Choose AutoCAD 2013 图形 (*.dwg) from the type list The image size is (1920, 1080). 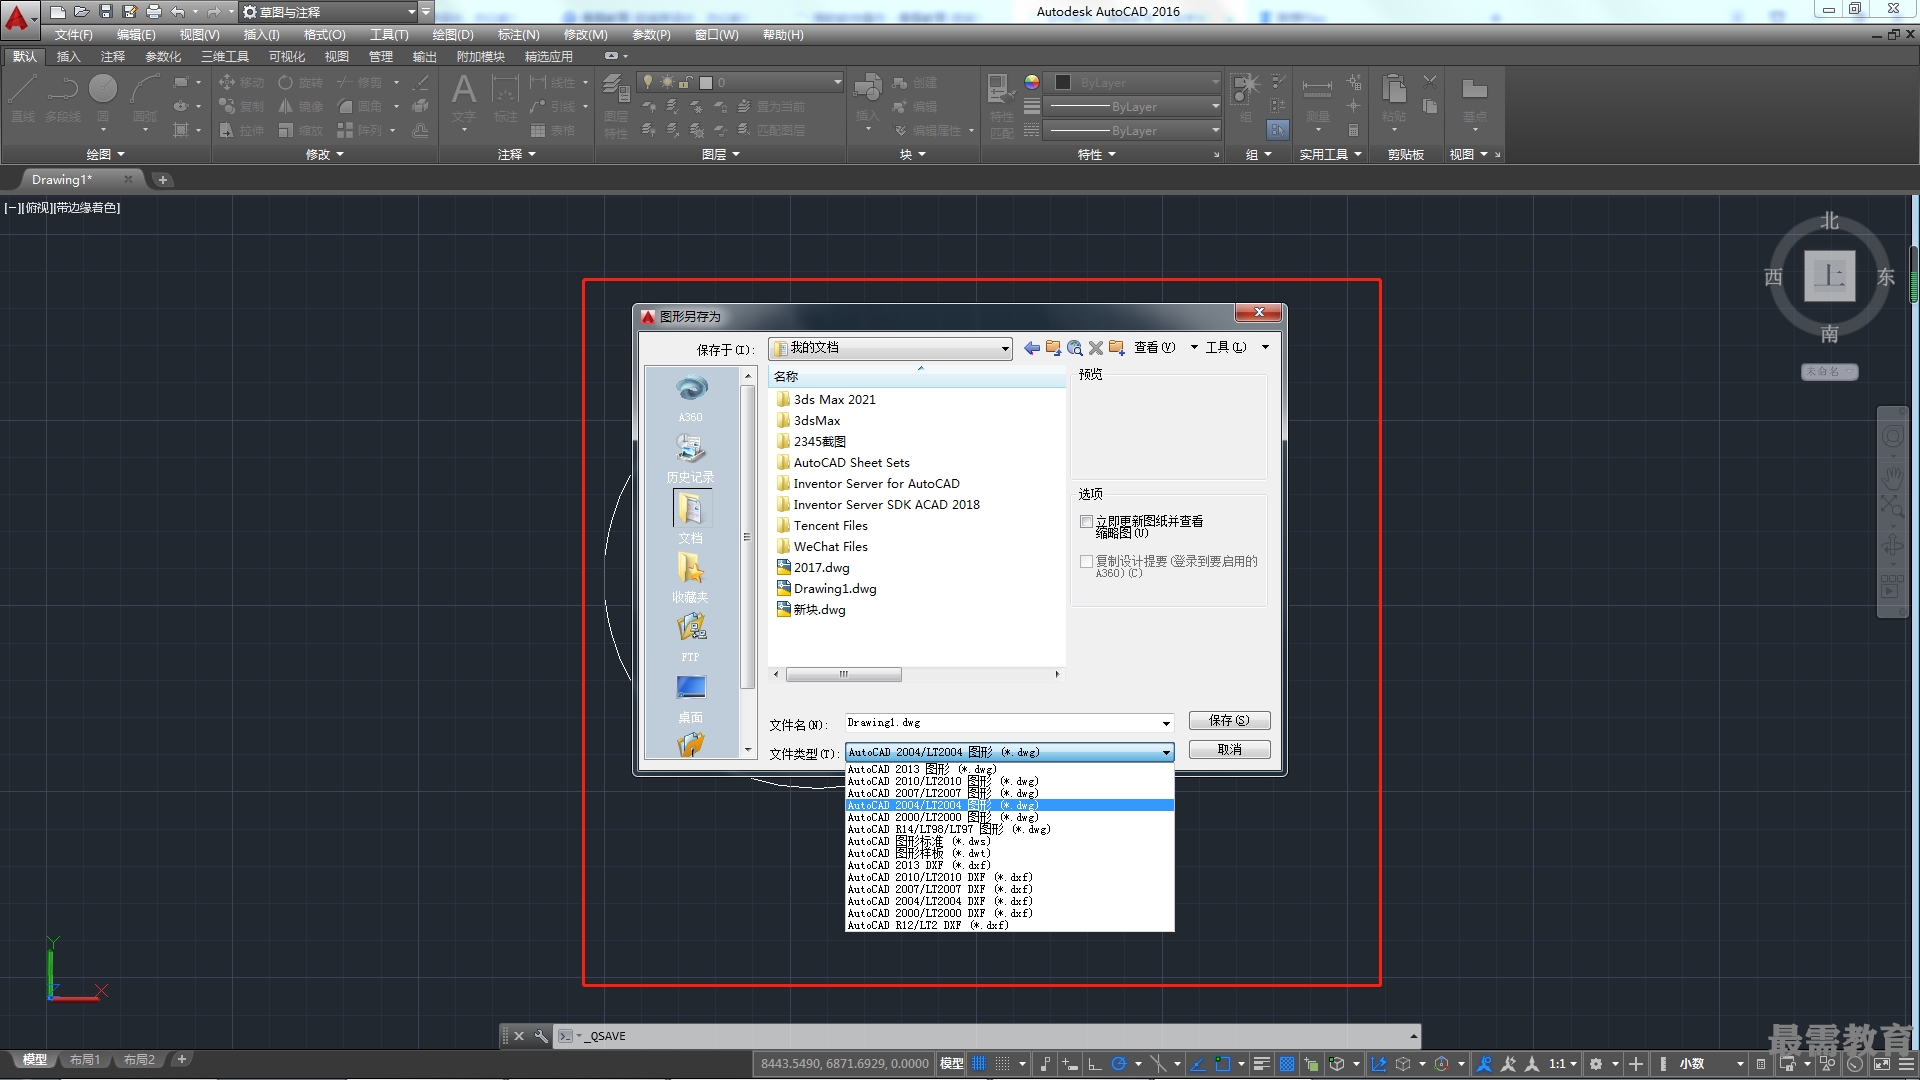point(1009,769)
